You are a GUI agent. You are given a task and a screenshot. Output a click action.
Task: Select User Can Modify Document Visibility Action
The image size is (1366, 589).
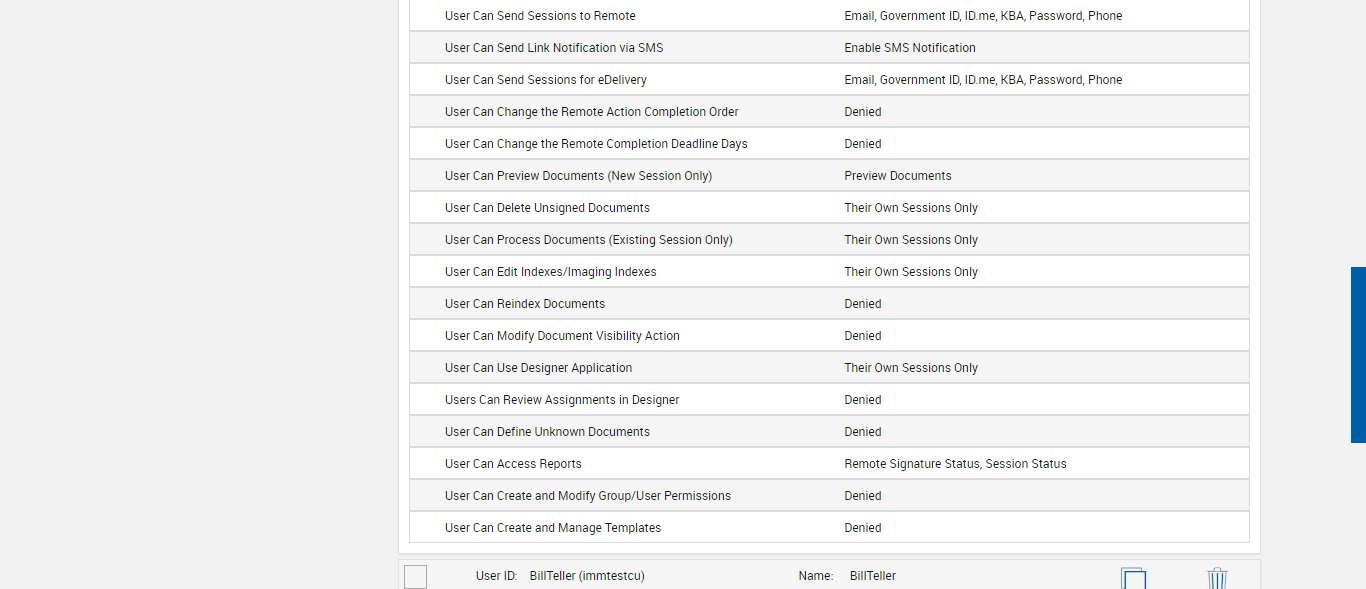click(x=562, y=336)
